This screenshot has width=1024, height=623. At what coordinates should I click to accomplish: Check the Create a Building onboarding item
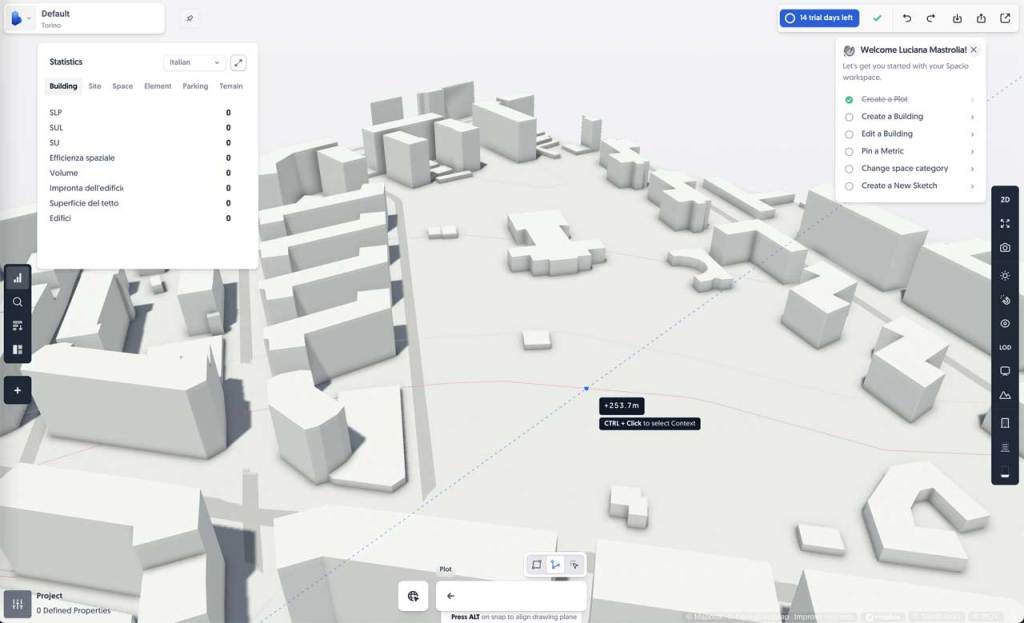point(849,116)
